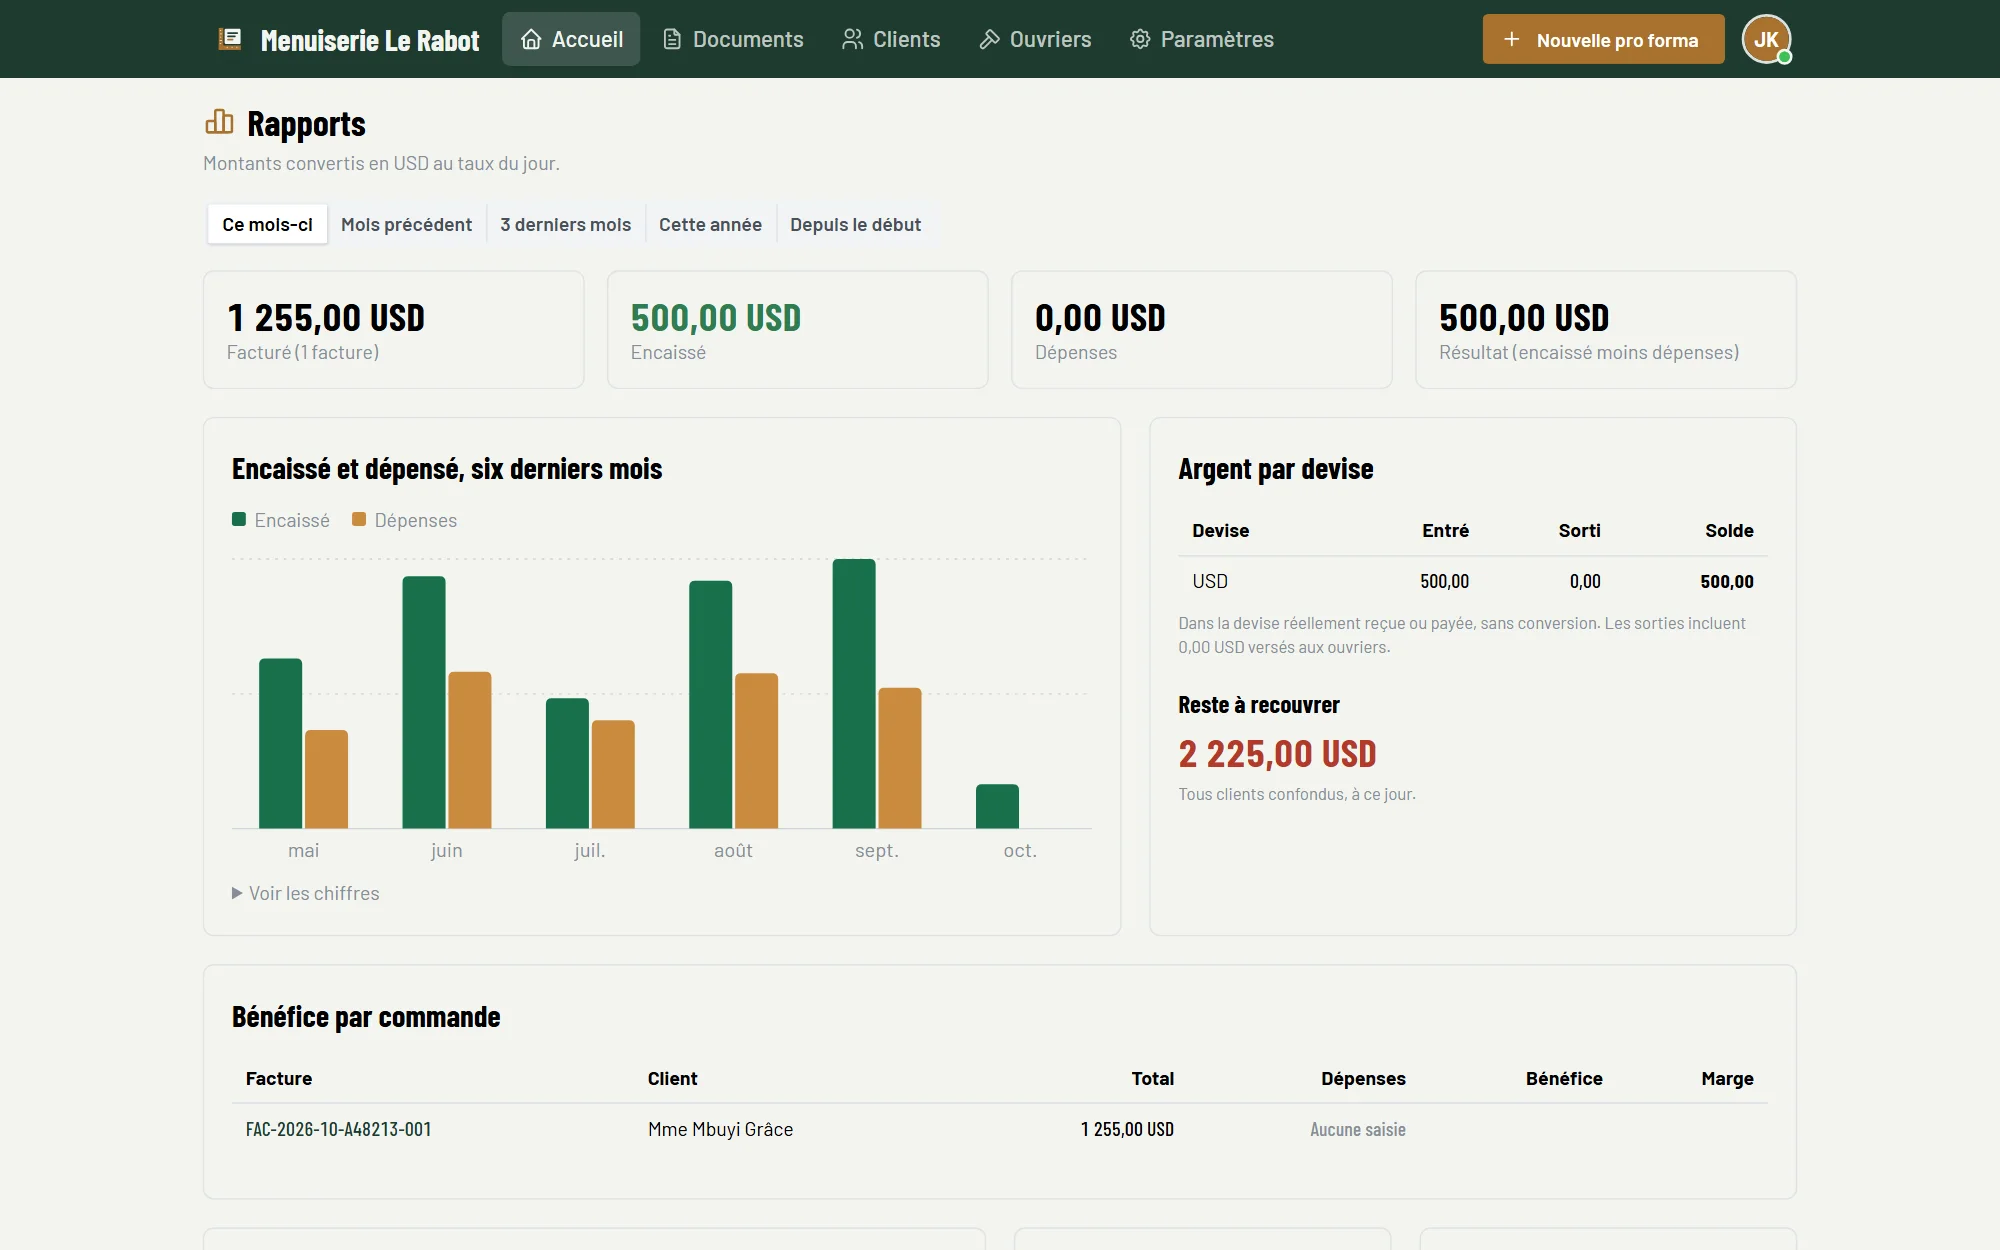Click the hammer icon beside Ouvriers

[x=989, y=39]
